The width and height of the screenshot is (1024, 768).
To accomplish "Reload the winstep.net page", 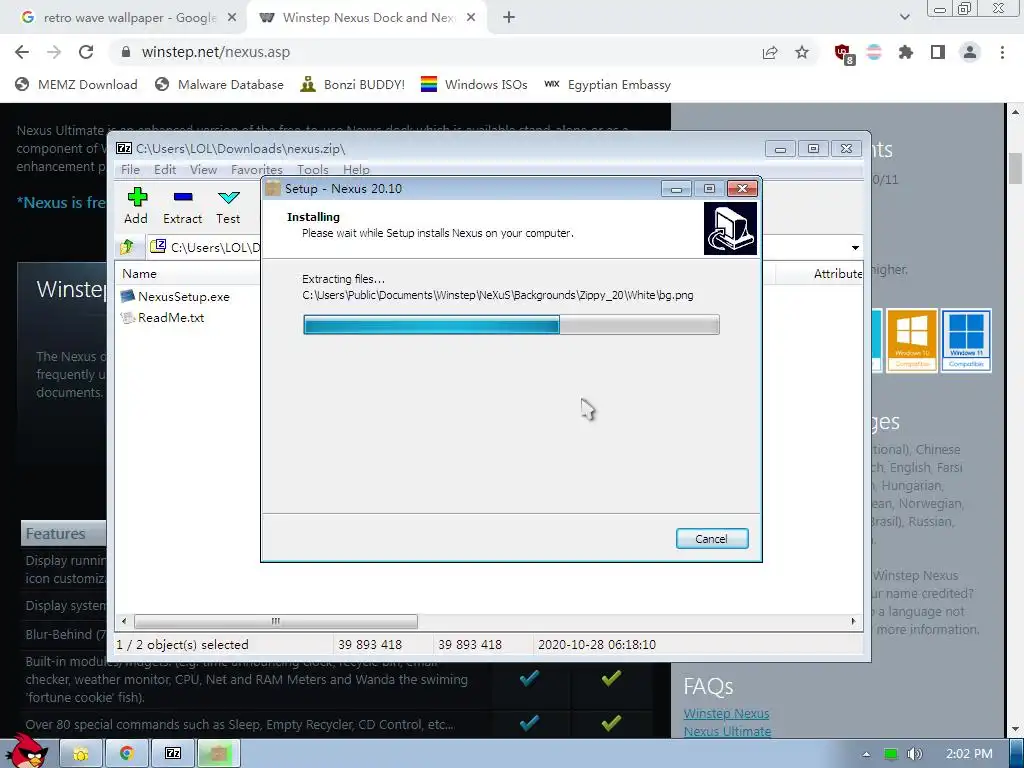I will (86, 52).
